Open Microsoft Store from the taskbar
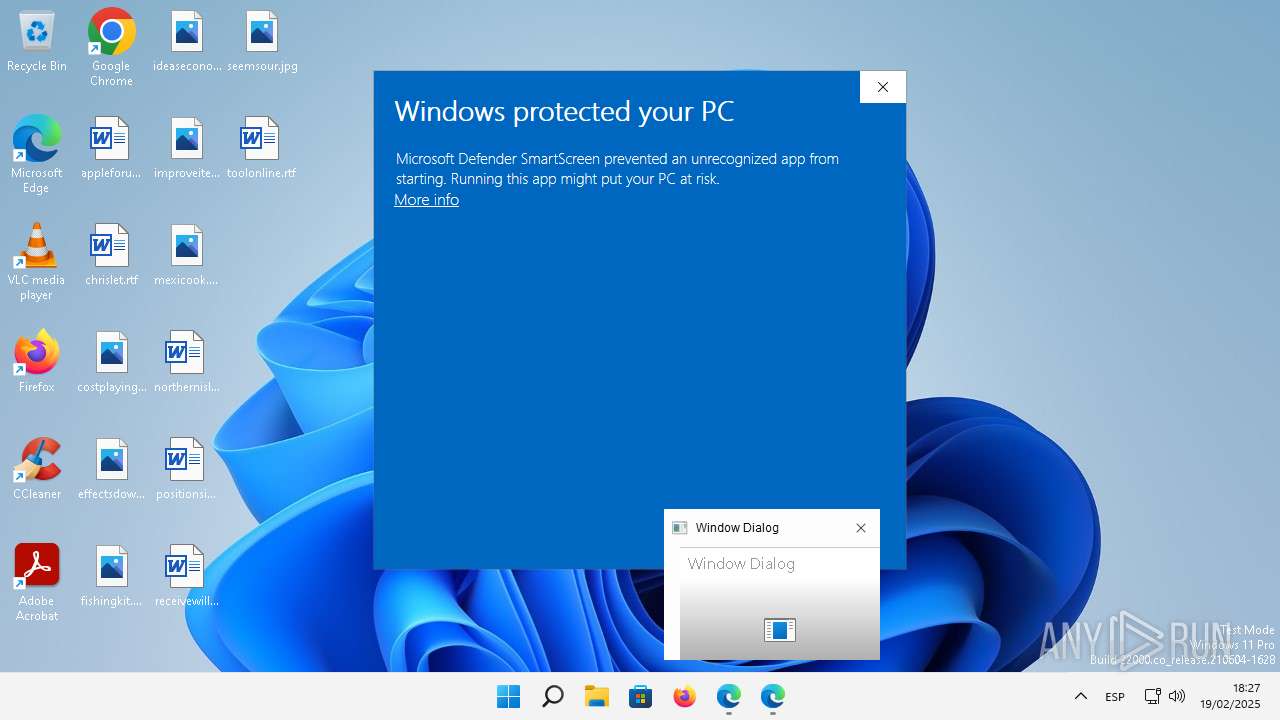 (x=640, y=696)
